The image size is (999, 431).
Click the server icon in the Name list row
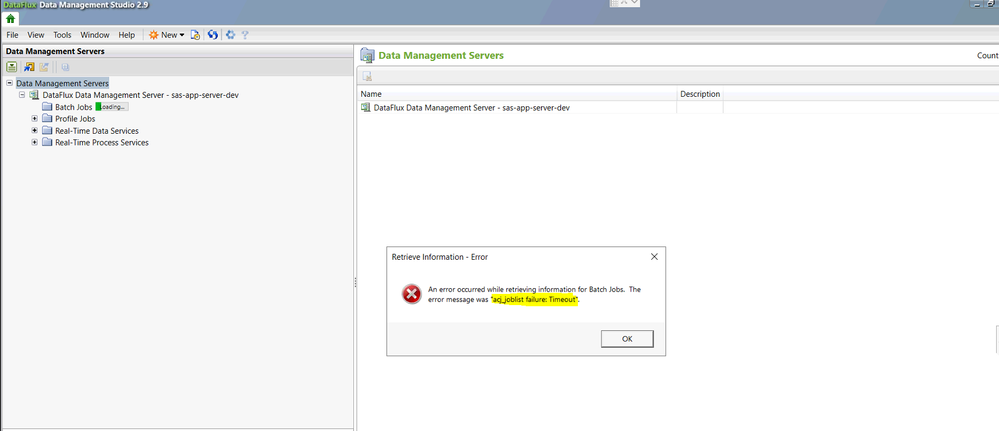(366, 107)
